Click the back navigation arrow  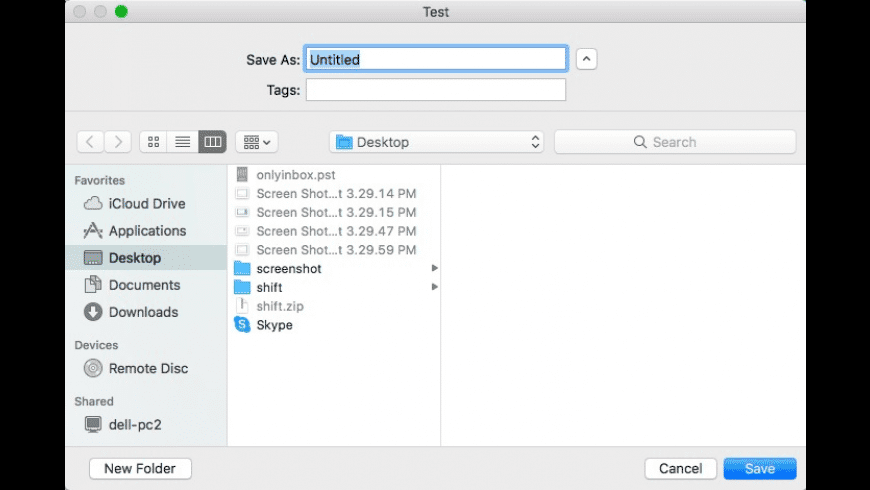90,142
